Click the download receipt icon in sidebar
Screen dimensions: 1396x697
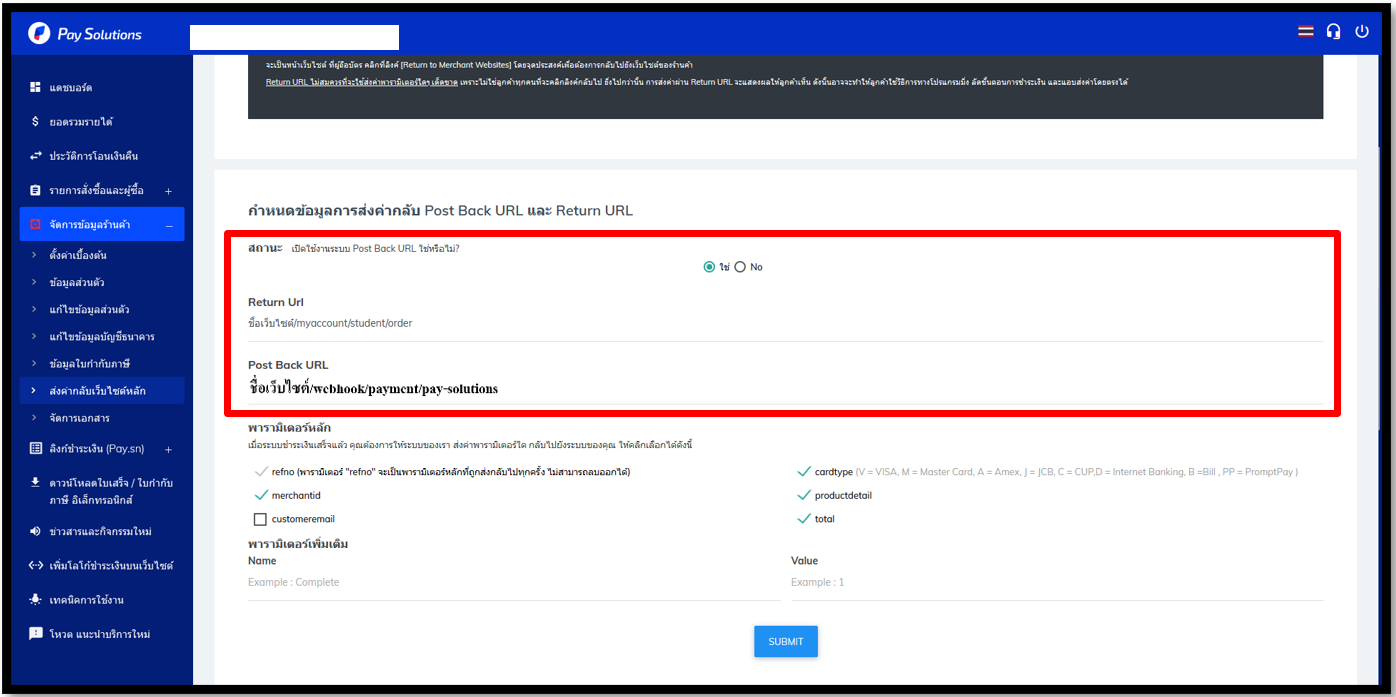(36, 482)
